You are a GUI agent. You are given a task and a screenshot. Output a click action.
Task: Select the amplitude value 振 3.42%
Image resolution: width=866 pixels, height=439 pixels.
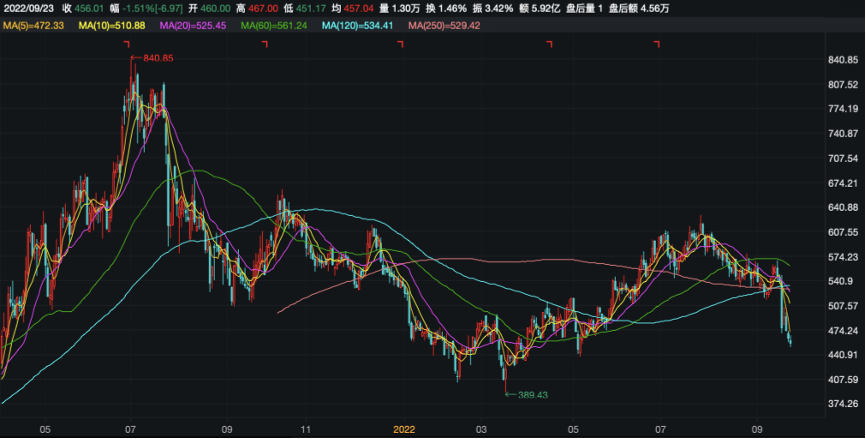click(x=493, y=8)
